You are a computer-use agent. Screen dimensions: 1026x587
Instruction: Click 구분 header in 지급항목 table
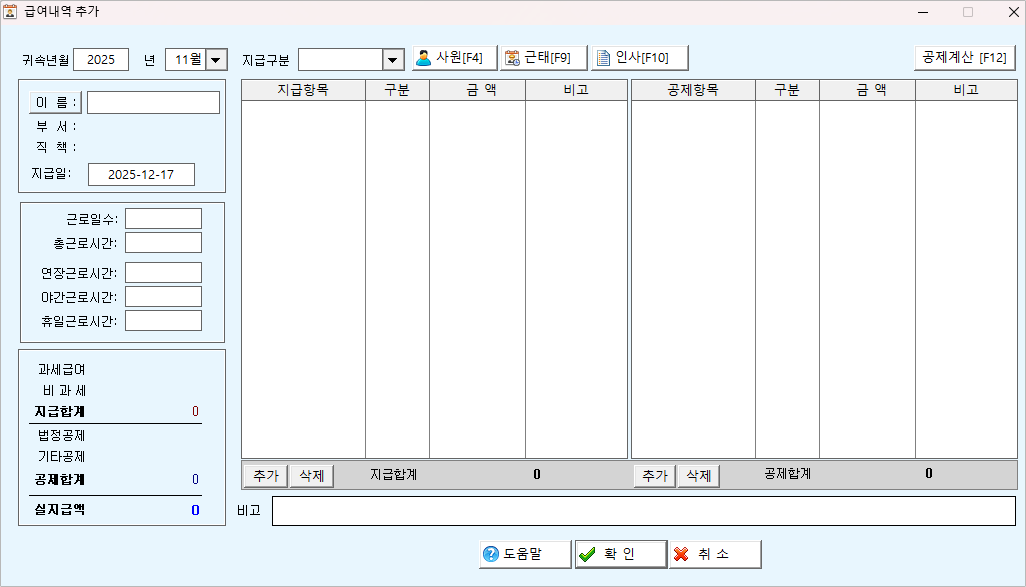click(x=397, y=90)
